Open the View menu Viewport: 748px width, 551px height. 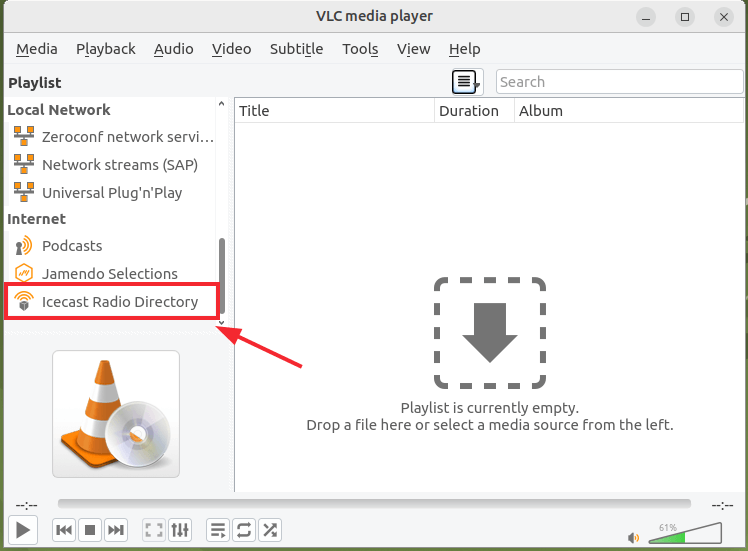point(414,49)
